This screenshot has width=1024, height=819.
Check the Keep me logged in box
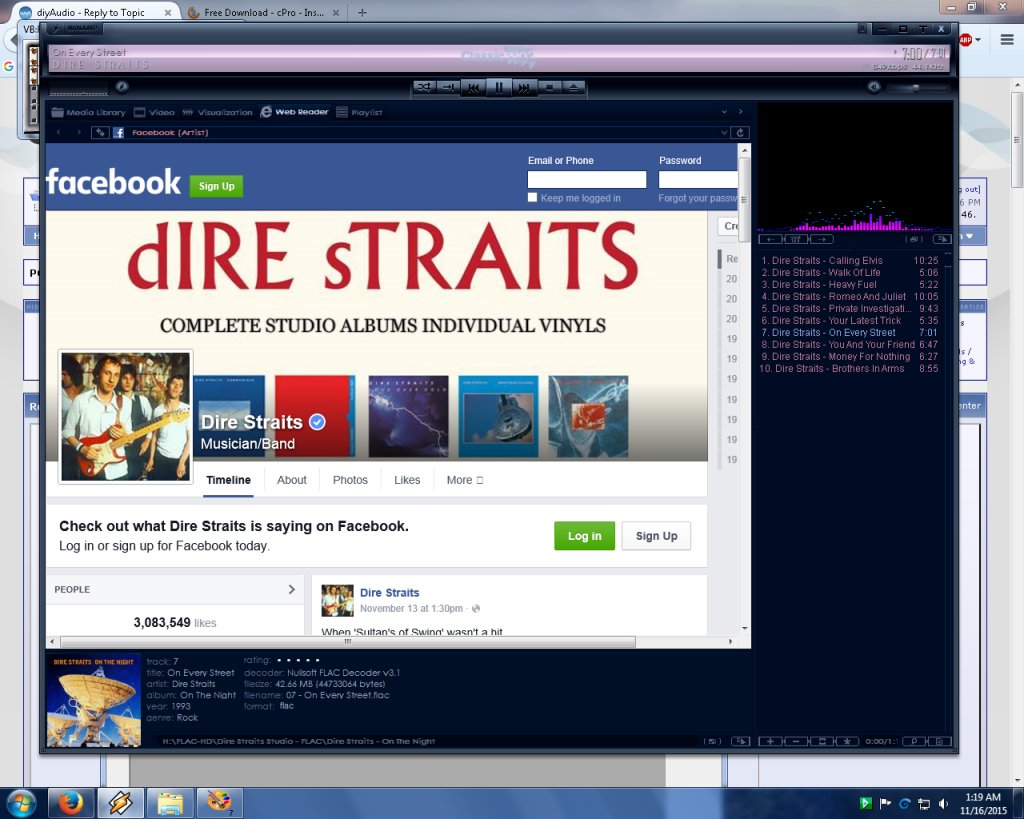pyautogui.click(x=532, y=197)
